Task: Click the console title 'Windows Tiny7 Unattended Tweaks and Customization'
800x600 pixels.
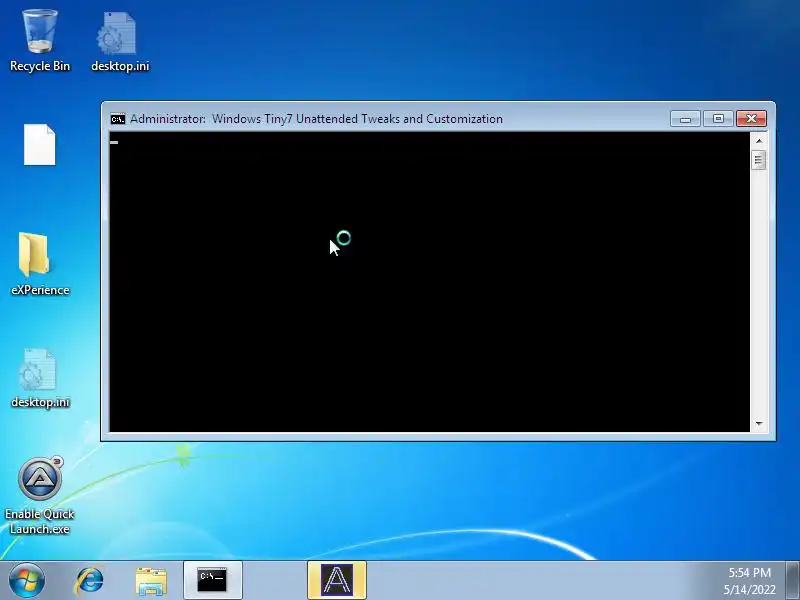Action: 357,119
